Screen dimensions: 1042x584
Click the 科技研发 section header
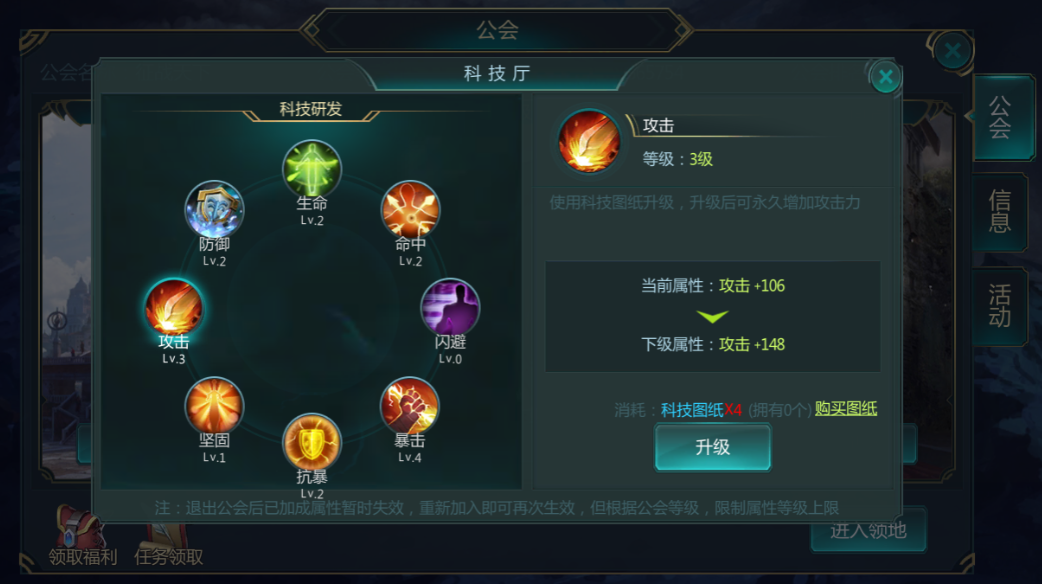point(310,109)
